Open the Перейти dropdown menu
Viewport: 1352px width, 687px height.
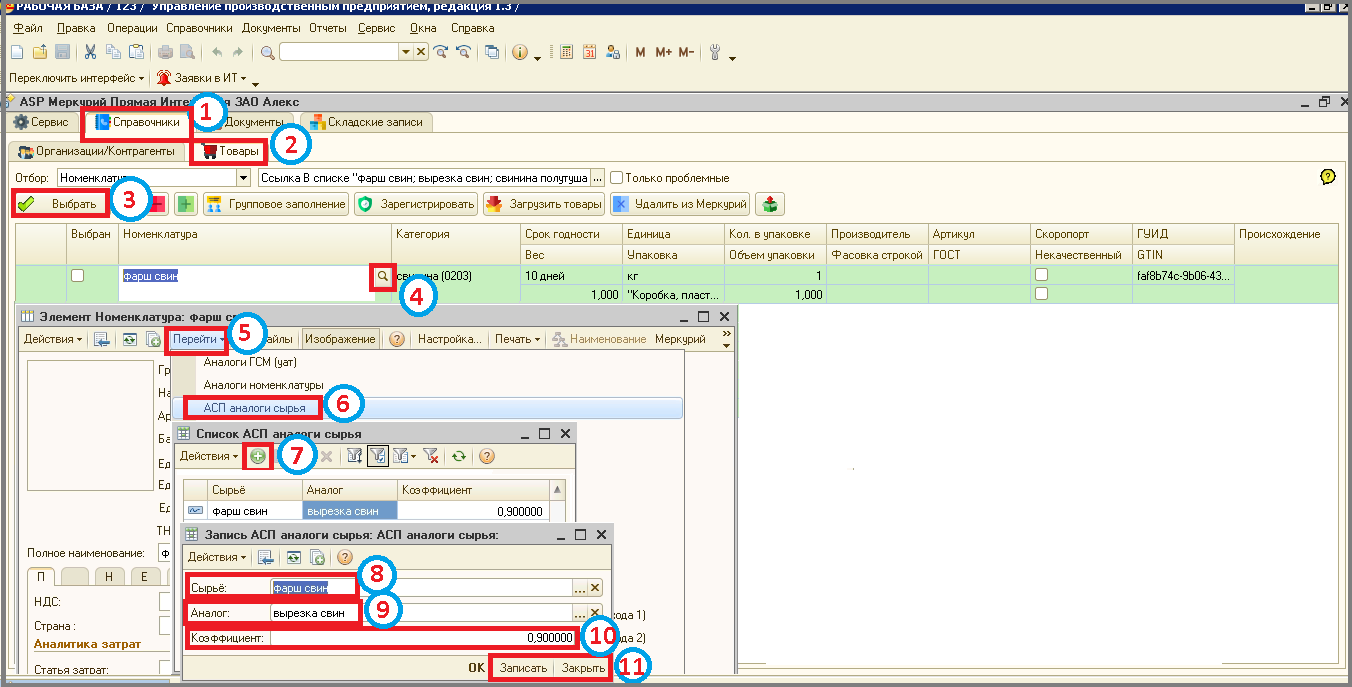click(x=196, y=339)
